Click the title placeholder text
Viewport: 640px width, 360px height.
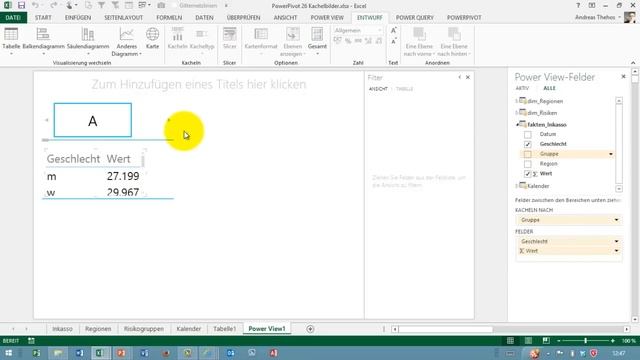tap(199, 84)
